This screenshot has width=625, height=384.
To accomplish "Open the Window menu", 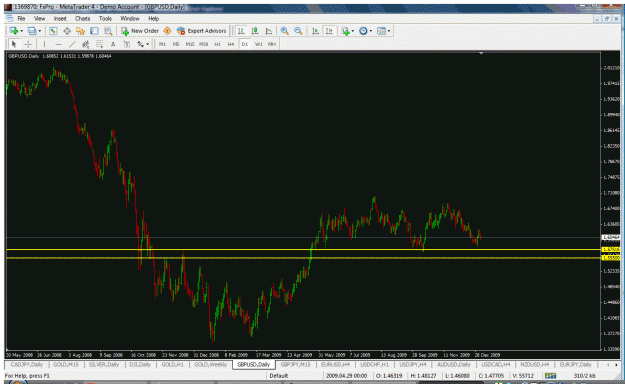I will tap(130, 19).
